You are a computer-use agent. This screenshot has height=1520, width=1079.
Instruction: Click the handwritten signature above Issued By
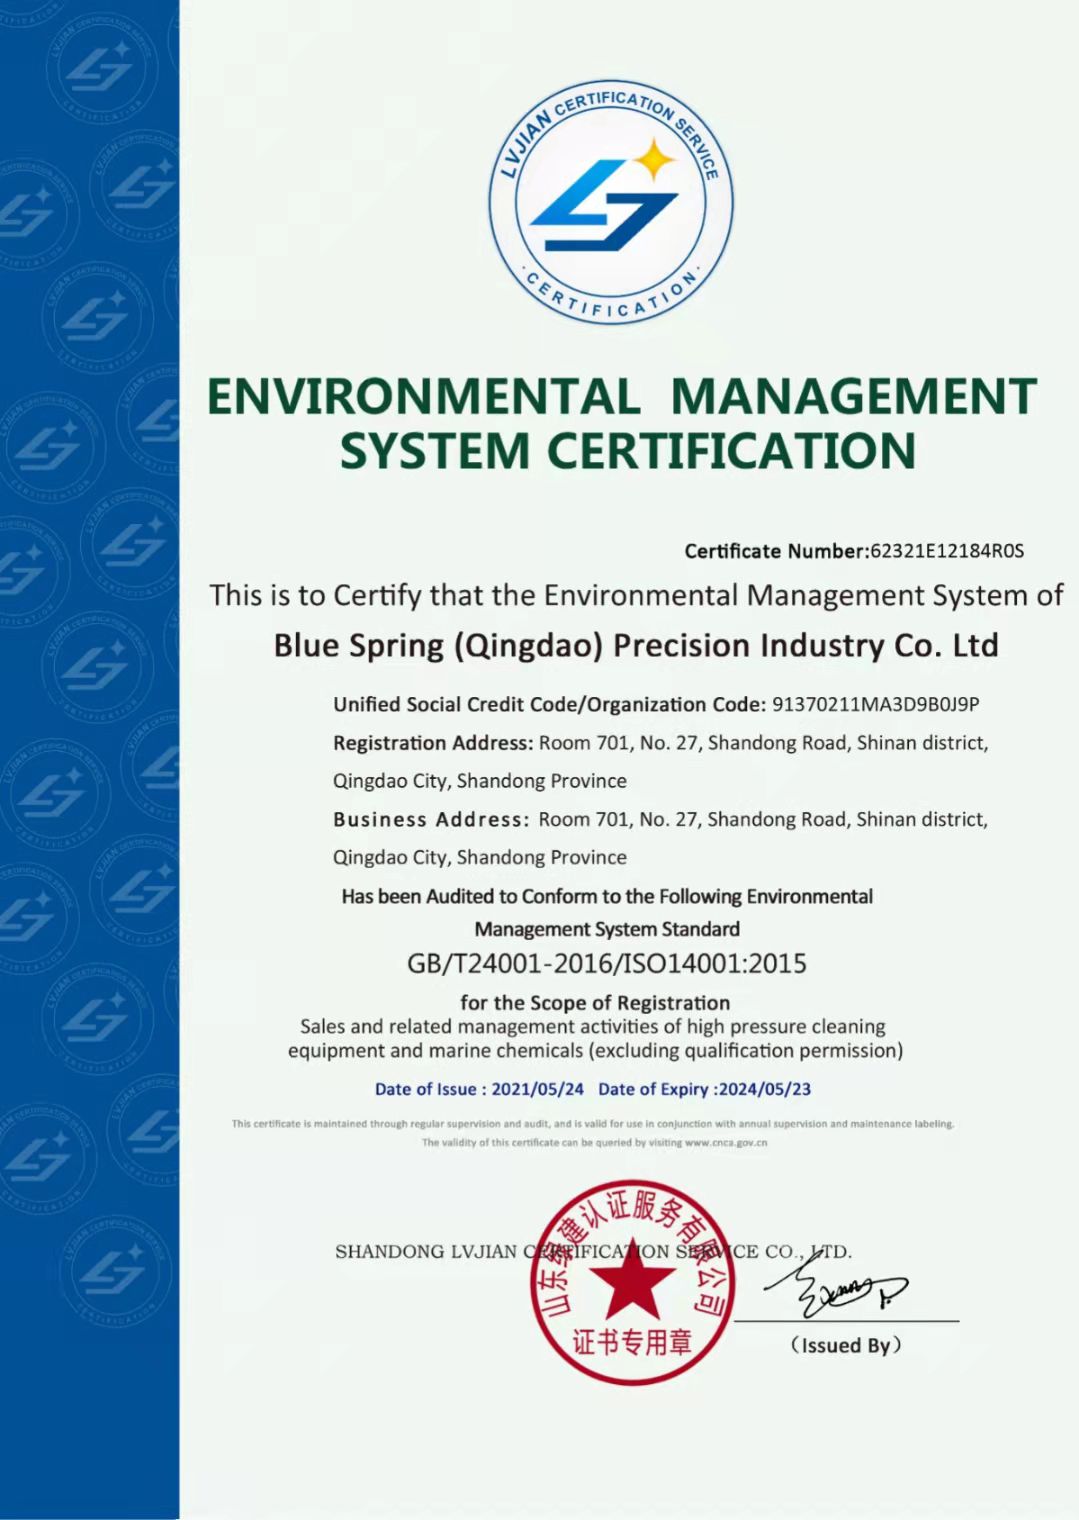point(835,1291)
